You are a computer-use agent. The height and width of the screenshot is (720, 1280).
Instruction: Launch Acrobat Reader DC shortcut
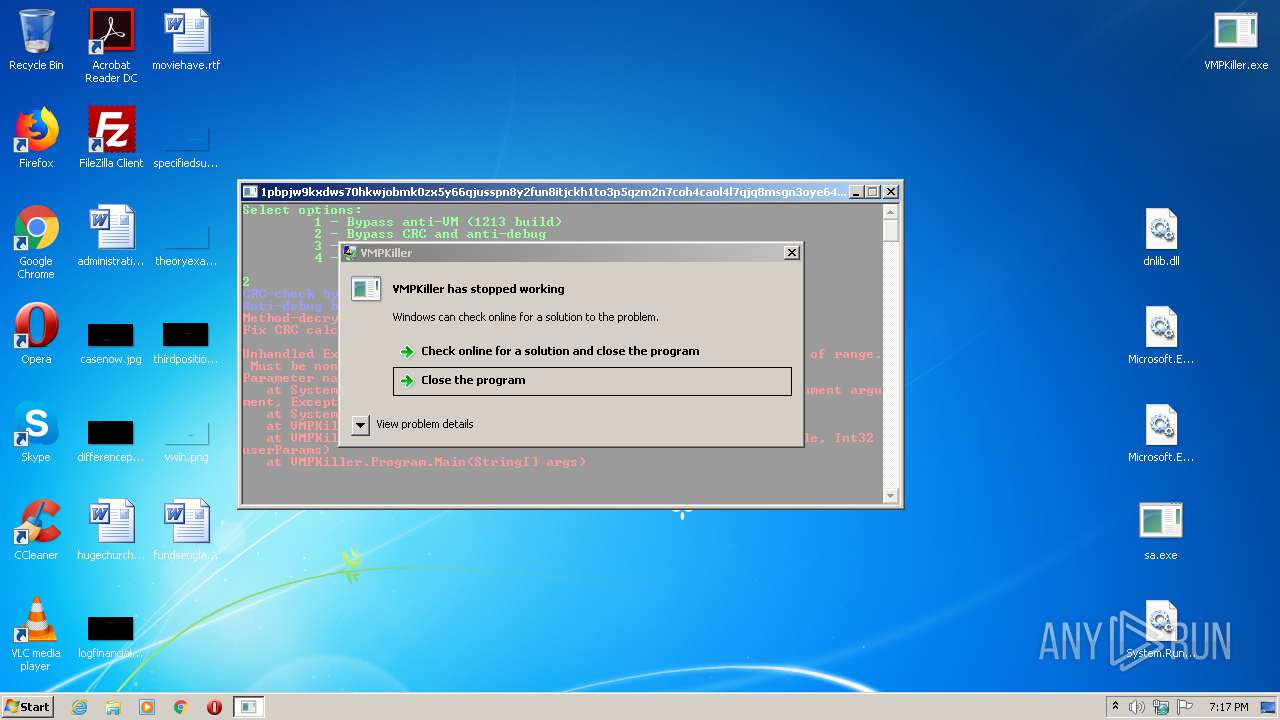click(111, 46)
